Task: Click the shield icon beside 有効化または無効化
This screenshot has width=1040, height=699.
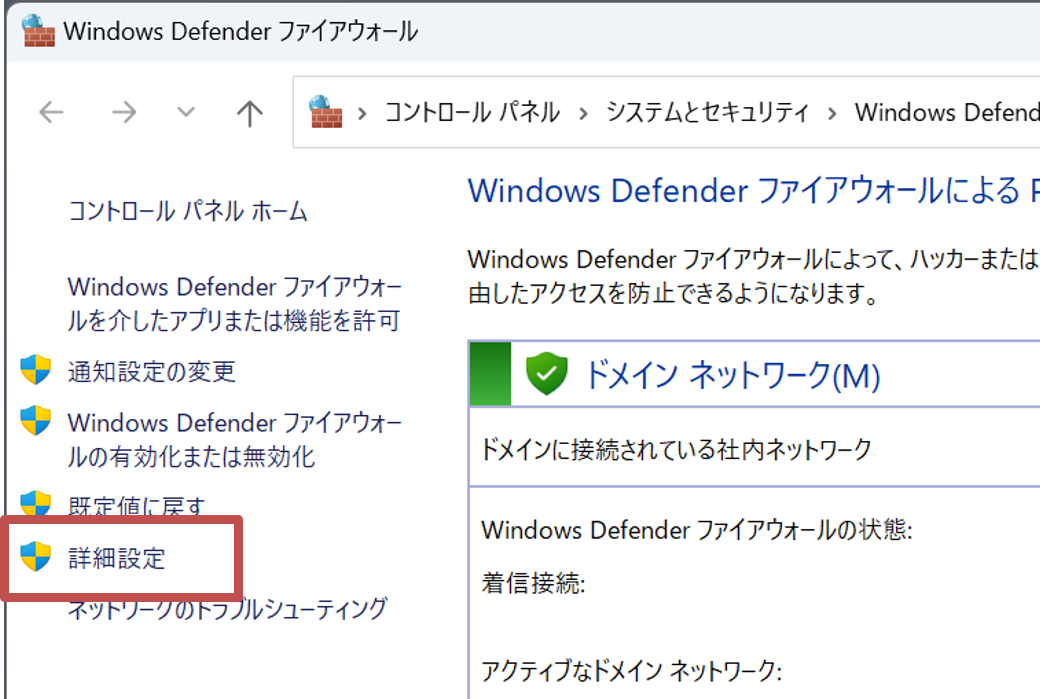Action: pyautogui.click(x=36, y=421)
